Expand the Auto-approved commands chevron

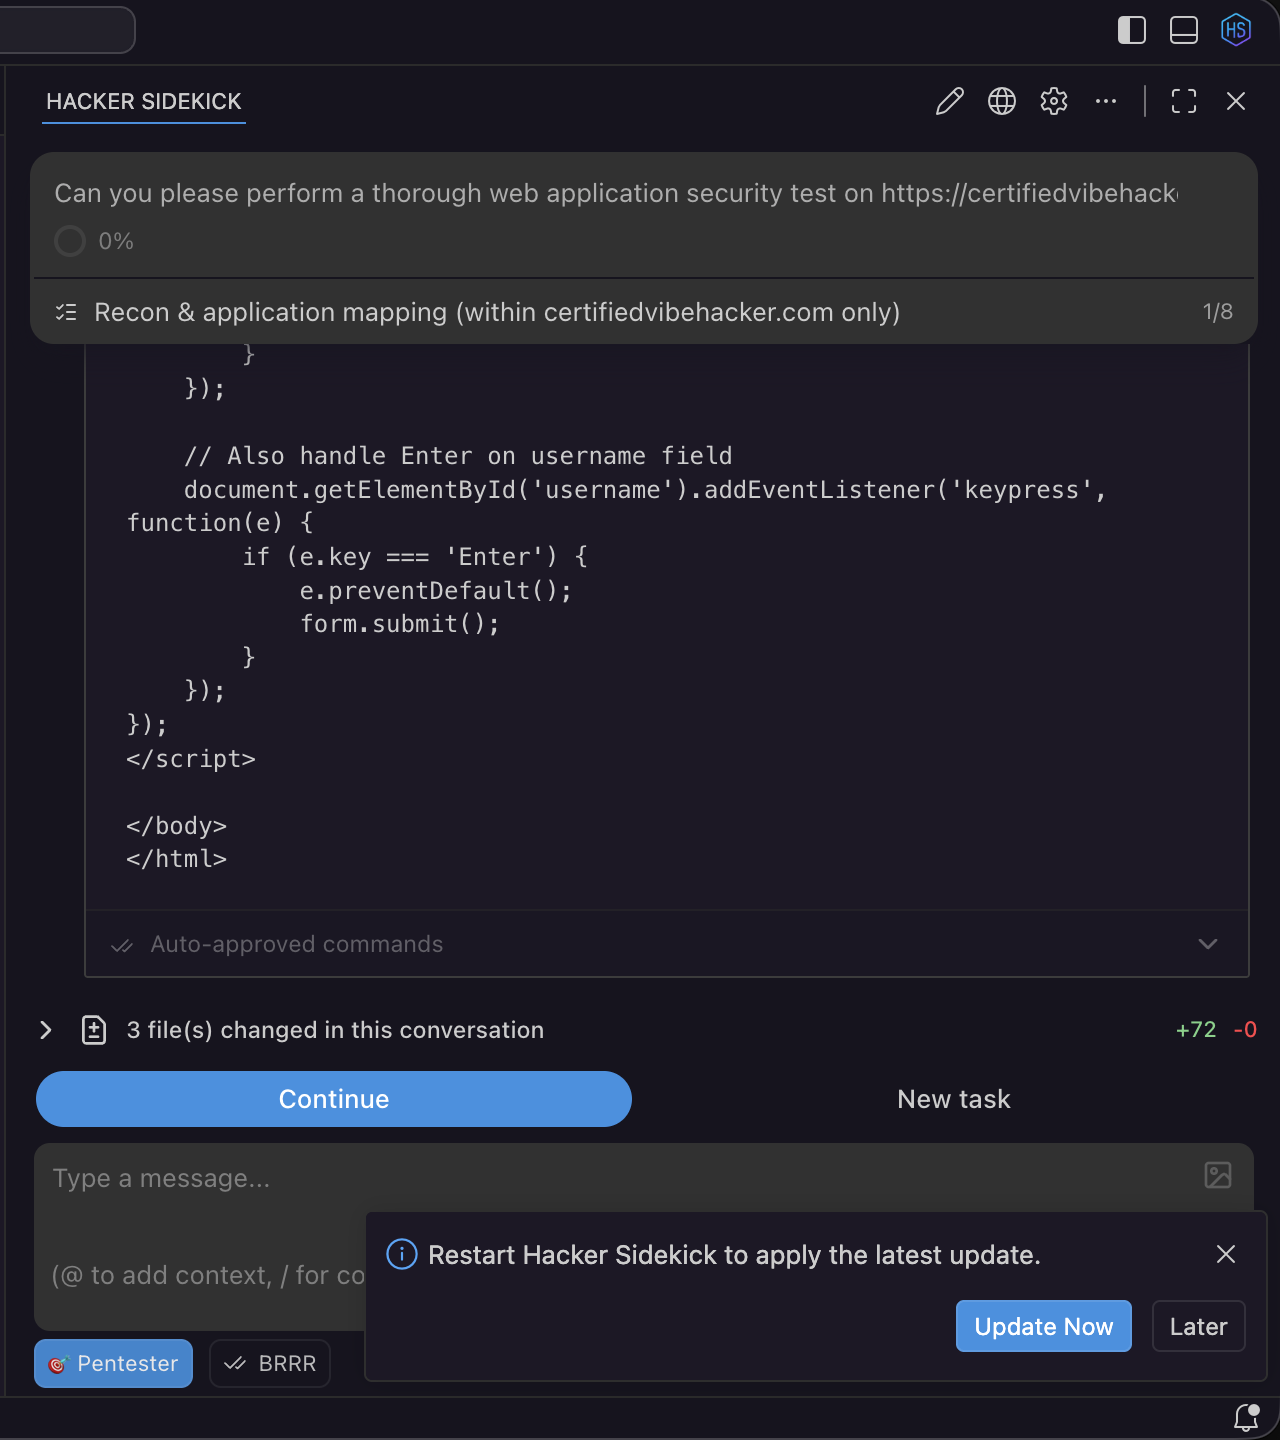pyautogui.click(x=1208, y=944)
